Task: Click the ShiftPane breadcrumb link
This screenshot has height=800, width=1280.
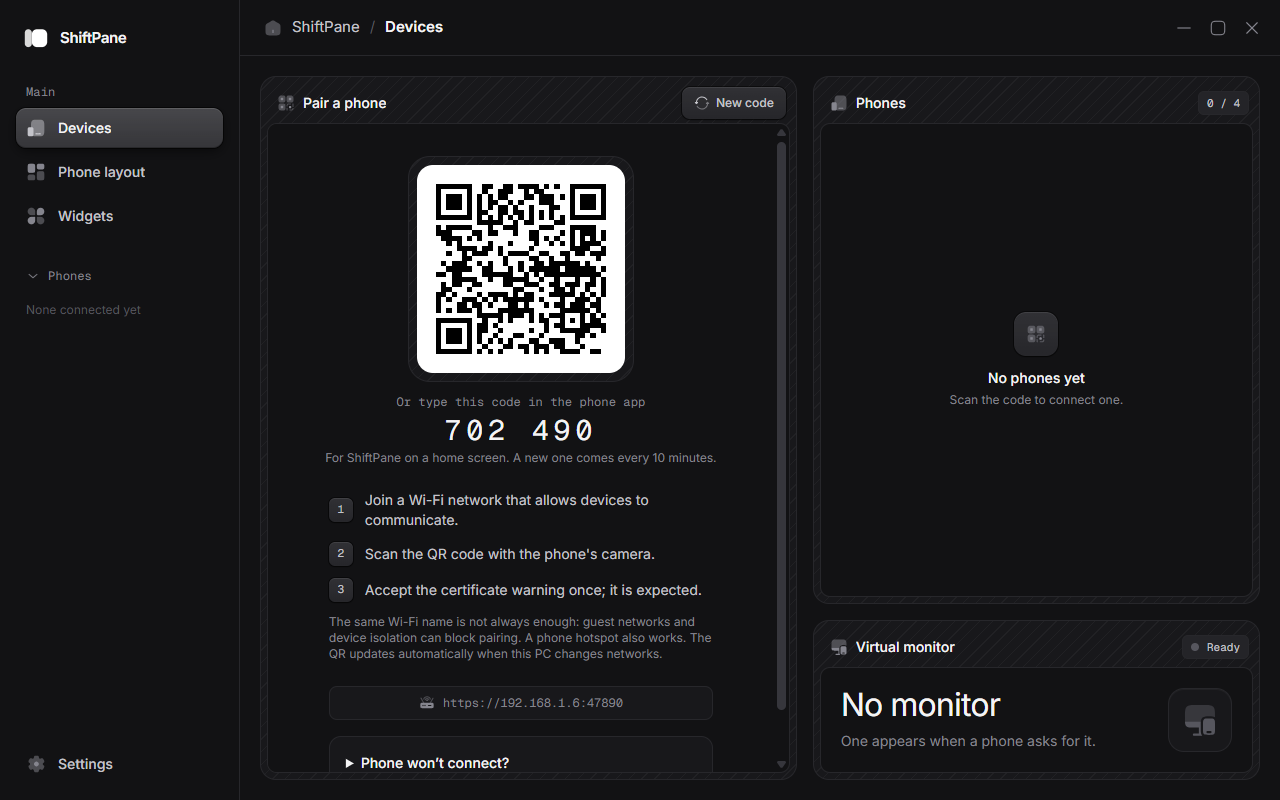Action: tap(326, 27)
